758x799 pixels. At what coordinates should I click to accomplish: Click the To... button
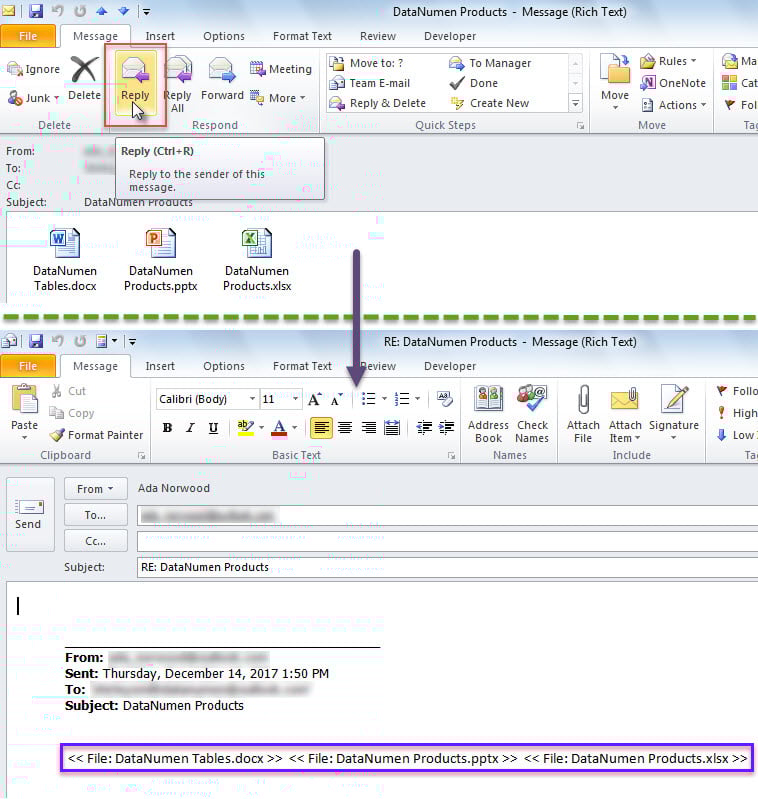coord(95,515)
